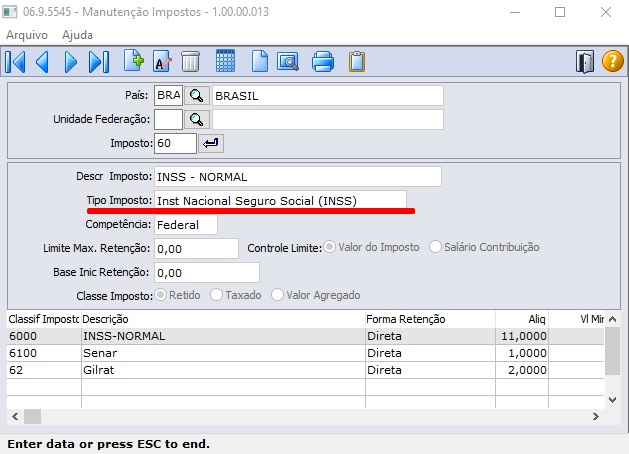Select Valor do Imposto radio option
This screenshot has width=629, height=454.
pyautogui.click(x=330, y=247)
